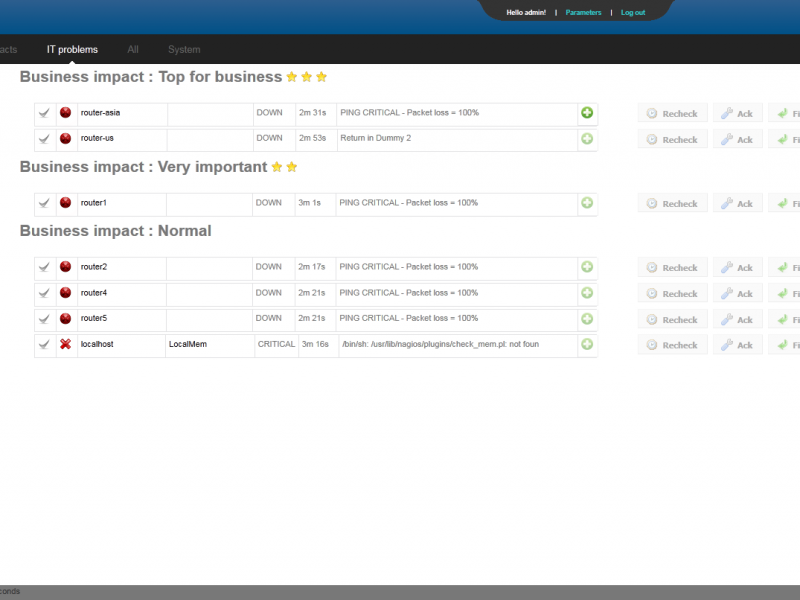Click Log out in the top bar
Screen dimensions: 800x600
[633, 13]
